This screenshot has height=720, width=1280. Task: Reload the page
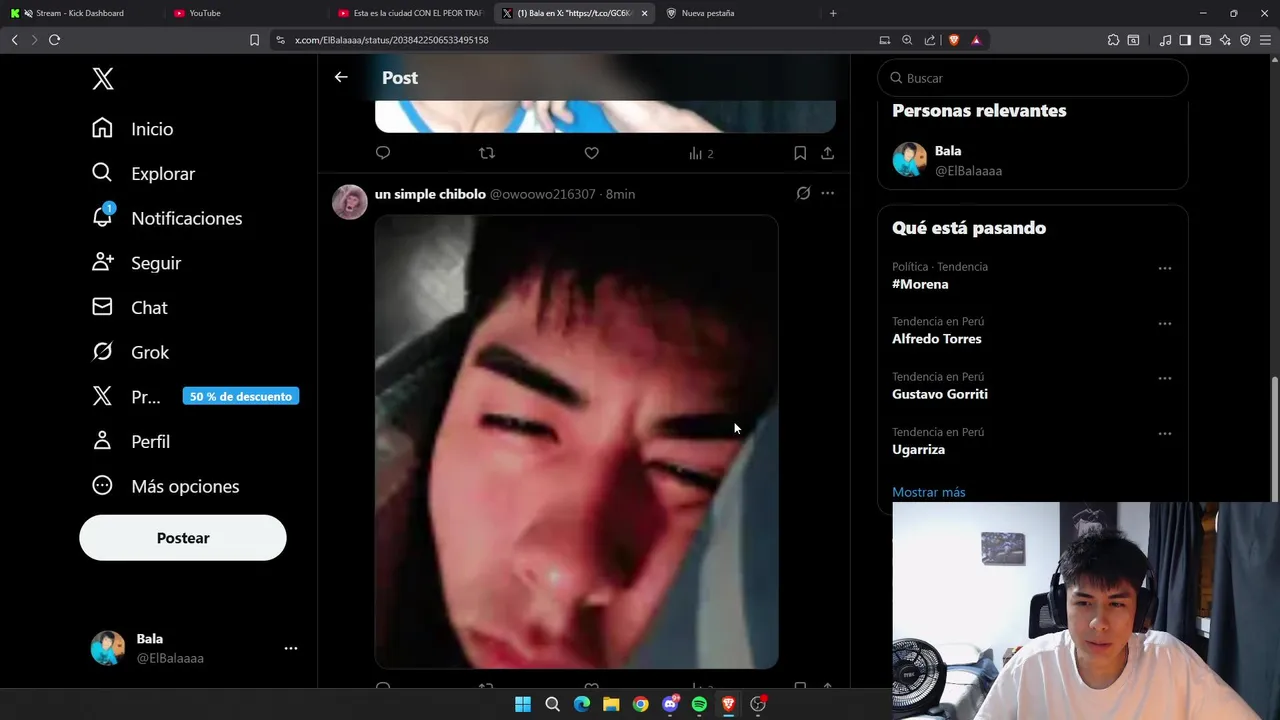tap(54, 40)
